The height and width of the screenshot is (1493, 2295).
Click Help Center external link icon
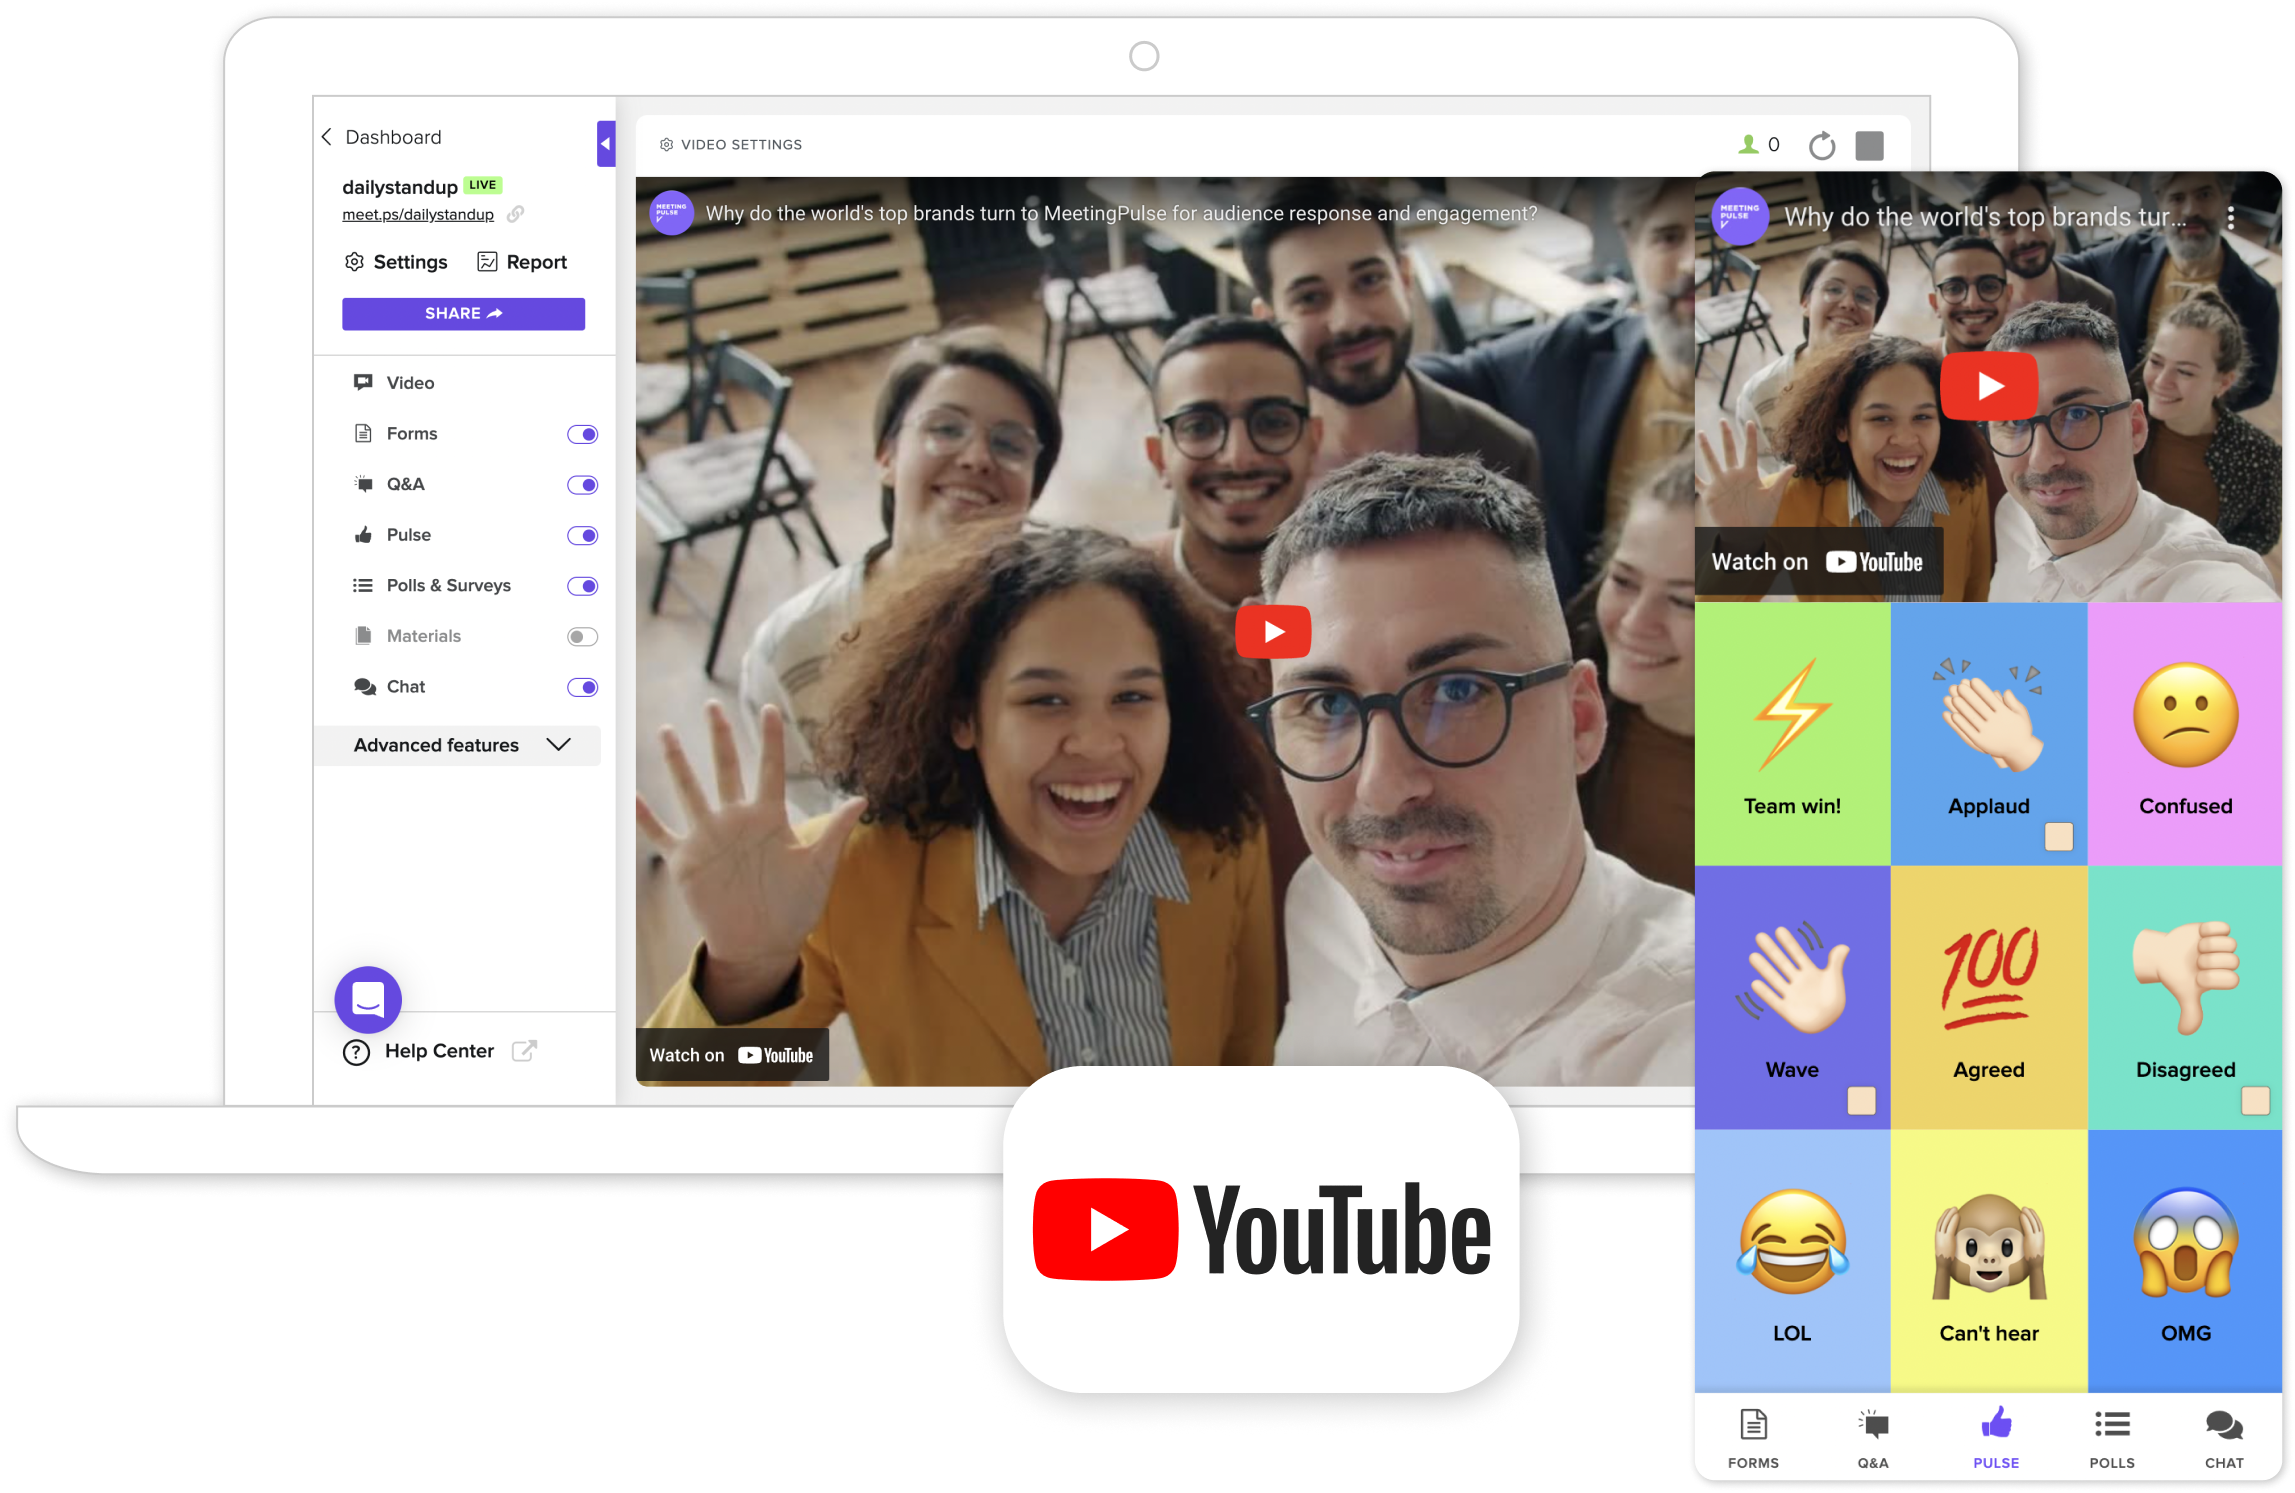(524, 1051)
